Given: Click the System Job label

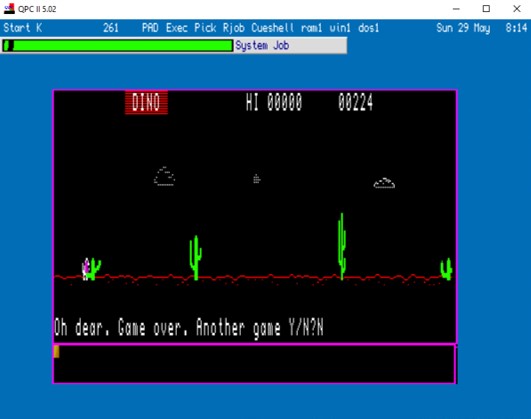Looking at the screenshot, I should click(x=262, y=45).
